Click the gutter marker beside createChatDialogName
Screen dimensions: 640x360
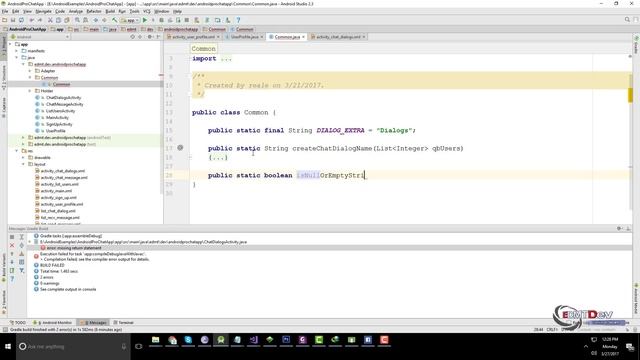pyautogui.click(x=180, y=148)
